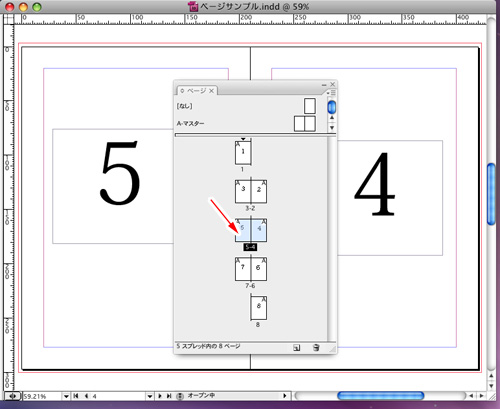The image size is (500, 409).
Task: Open the Pages panel flyout menu
Action: 331,93
